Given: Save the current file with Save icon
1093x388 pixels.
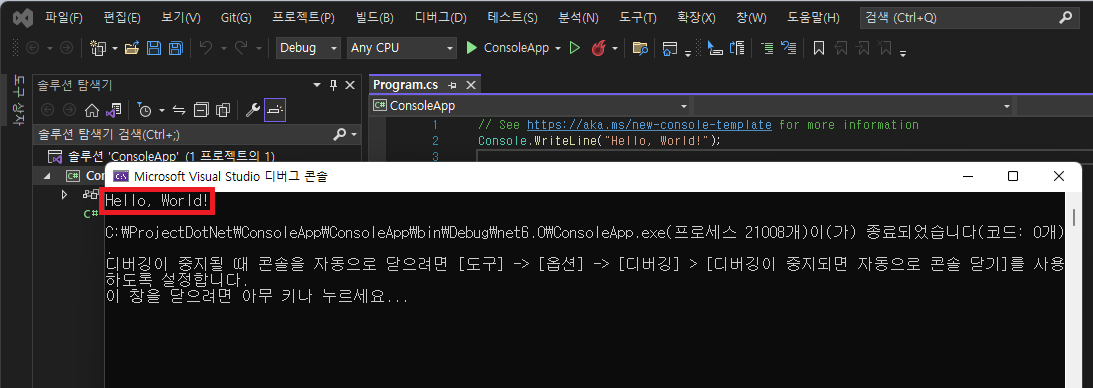Looking at the screenshot, I should click(155, 48).
